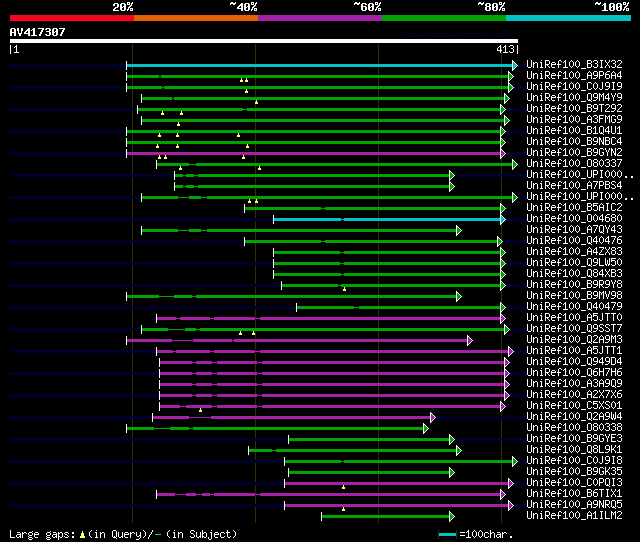Viewport: 640px width, 542px height.
Task: Select the UniRef100_A1ILM2 label
Action: pyautogui.click(x=574, y=516)
